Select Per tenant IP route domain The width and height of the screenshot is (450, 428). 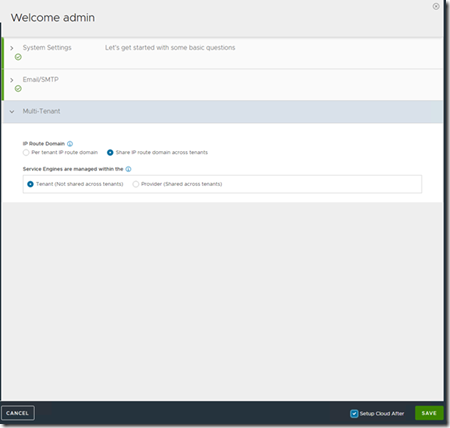pos(26,153)
